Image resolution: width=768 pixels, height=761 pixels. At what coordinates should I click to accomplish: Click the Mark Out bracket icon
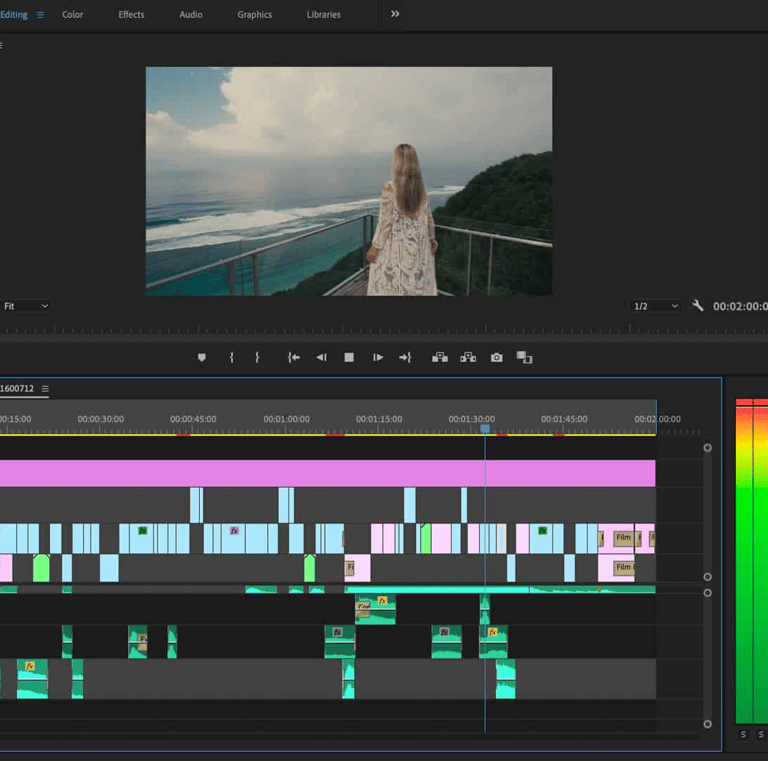[x=257, y=357]
